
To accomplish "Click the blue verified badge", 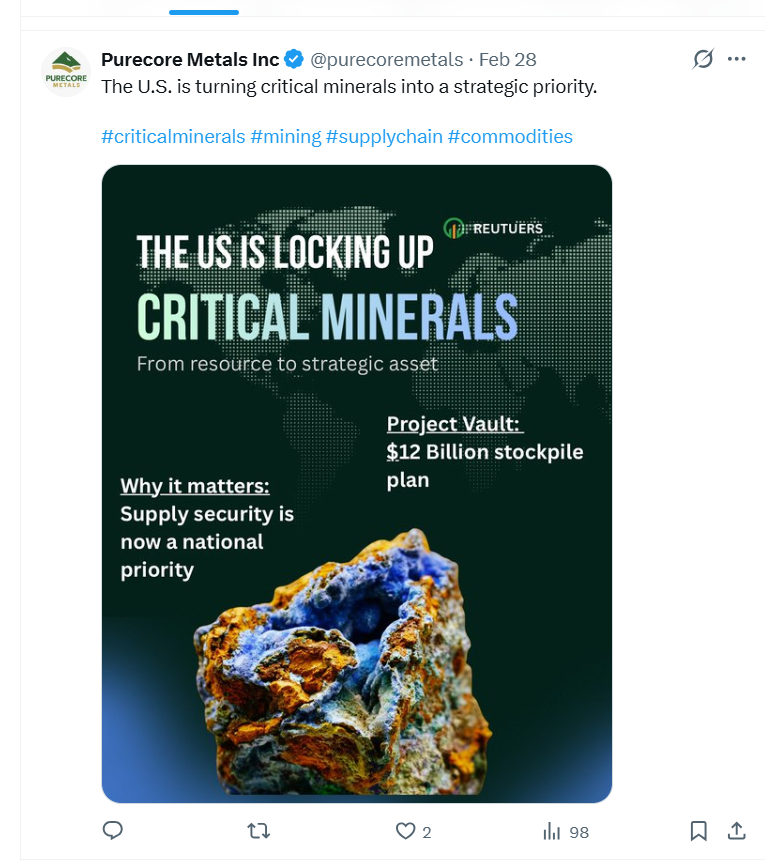I will point(295,59).
